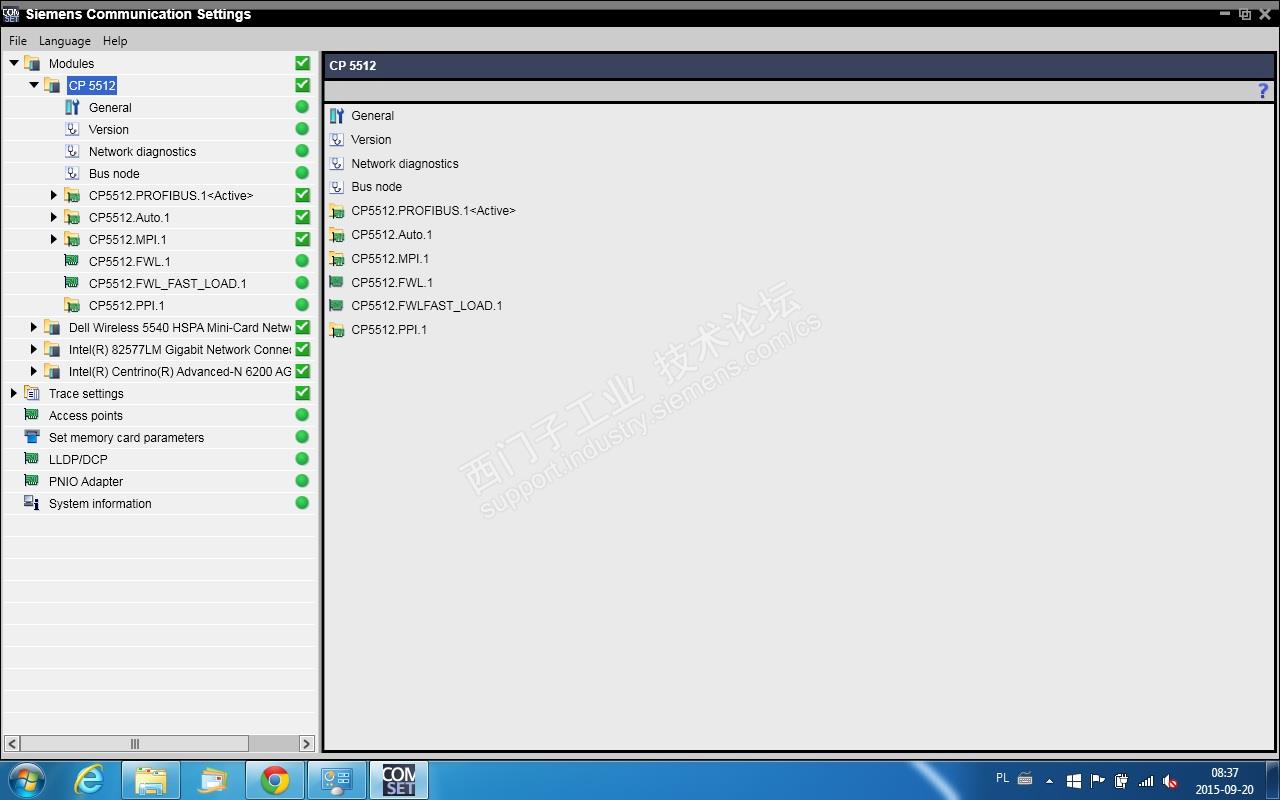Expand Dell Wireless 5540 HSPA node
Image resolution: width=1280 pixels, height=800 pixels.
pyautogui.click(x=34, y=327)
